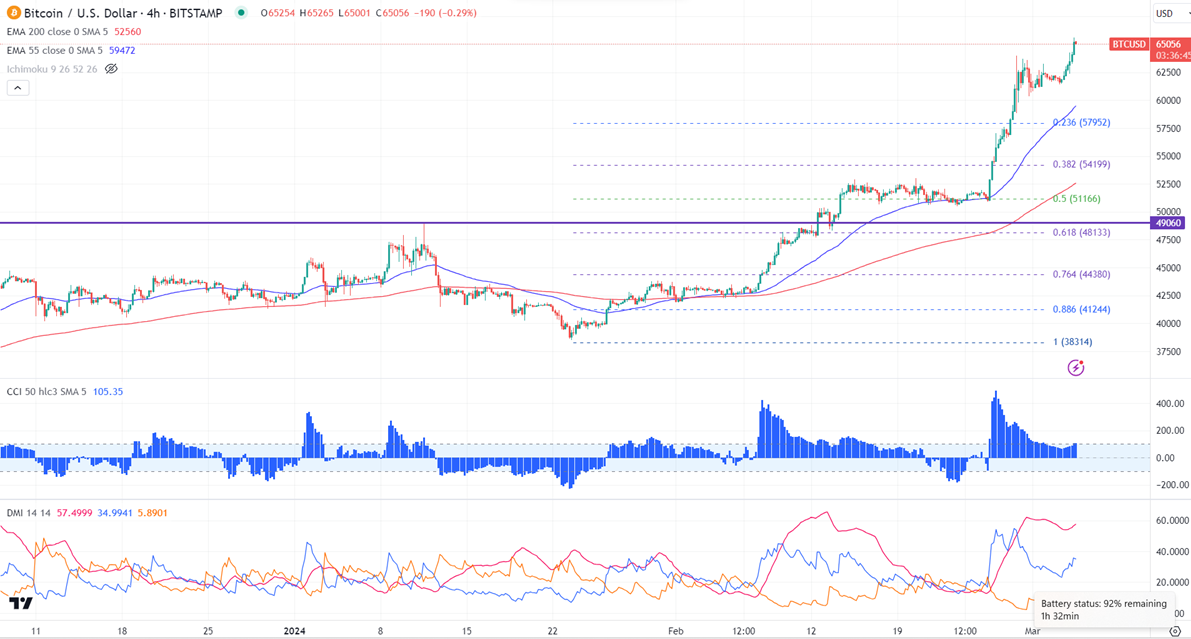The width and height of the screenshot is (1191, 639).
Task: Click the 0.618 (48133) Fibonacci level label
Action: click(x=1082, y=233)
